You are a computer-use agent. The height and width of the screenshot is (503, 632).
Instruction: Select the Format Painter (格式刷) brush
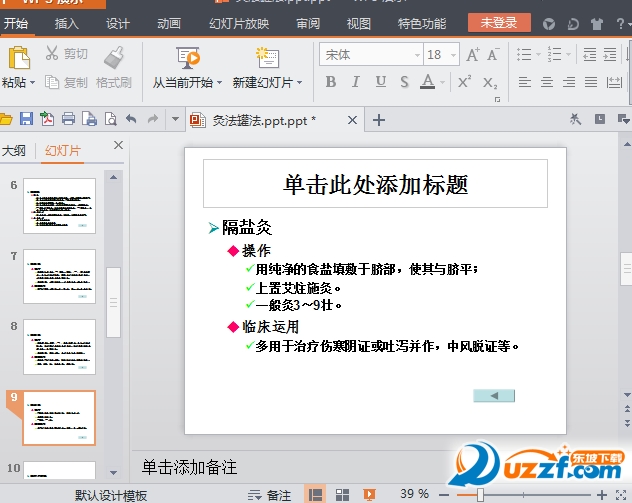coord(114,57)
